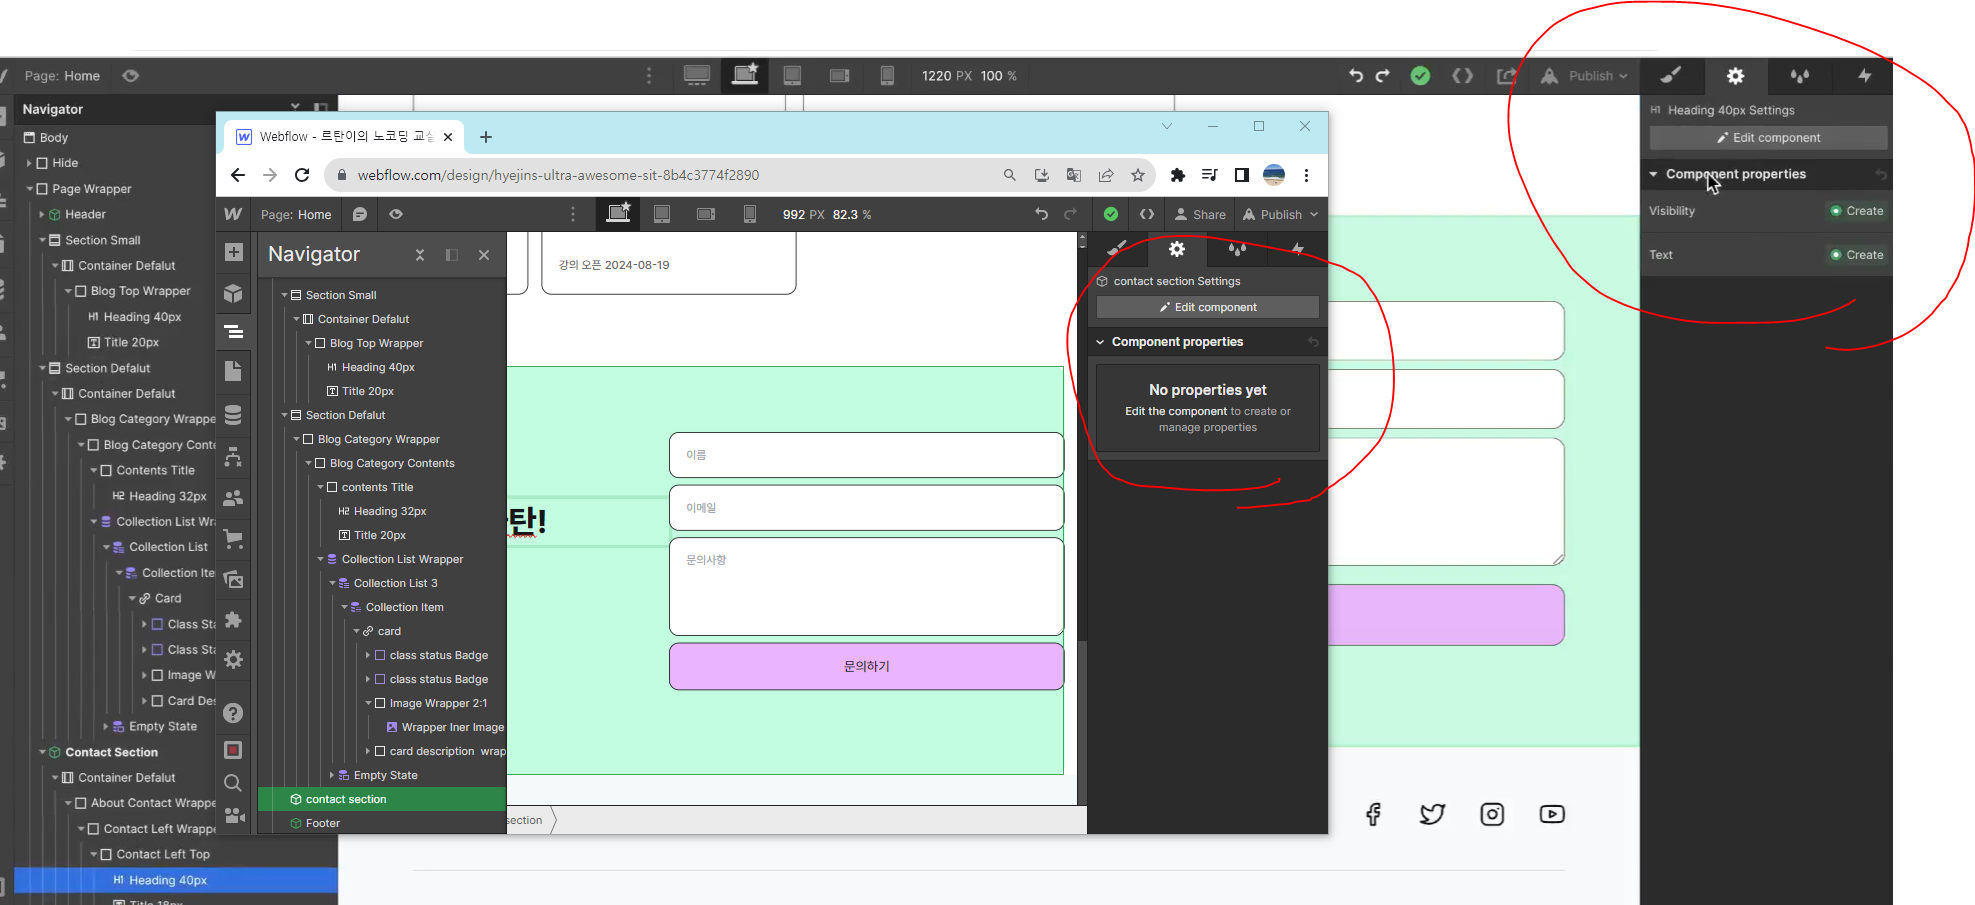The image size is (1975, 905).
Task: Expand Empty State in front Navigator
Action: click(332, 775)
